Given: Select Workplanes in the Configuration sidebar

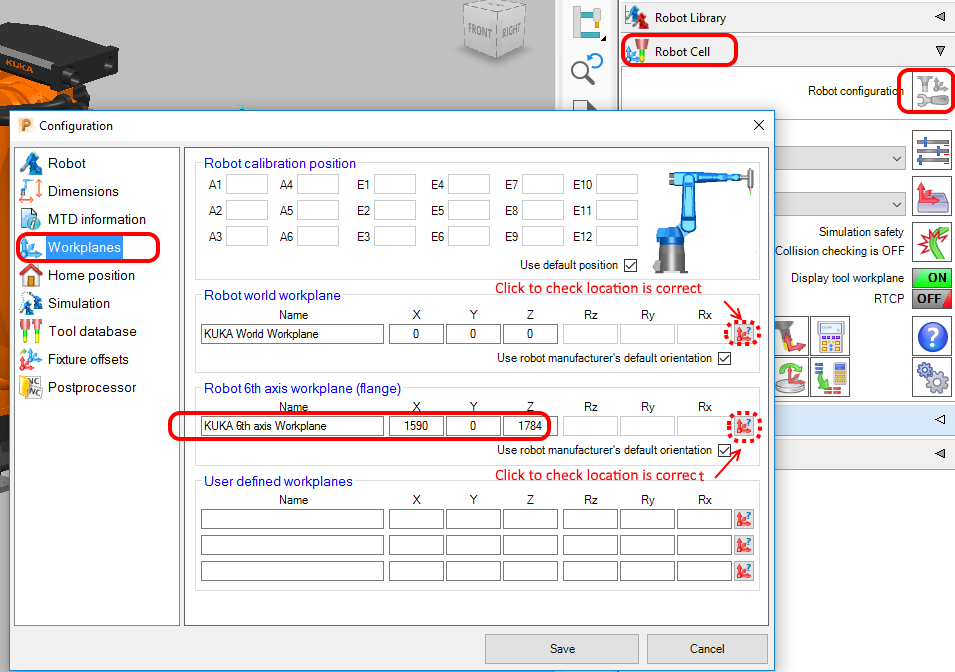Looking at the screenshot, I should [86, 247].
